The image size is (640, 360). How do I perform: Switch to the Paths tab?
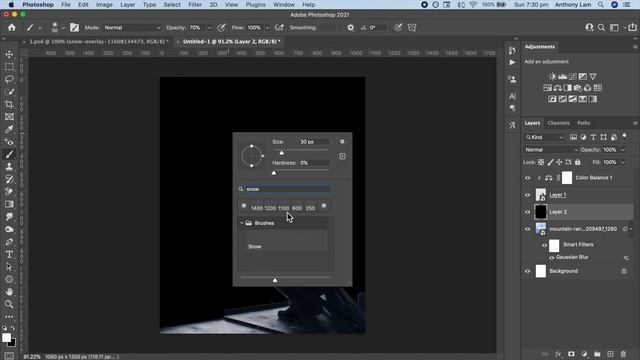pyautogui.click(x=584, y=123)
